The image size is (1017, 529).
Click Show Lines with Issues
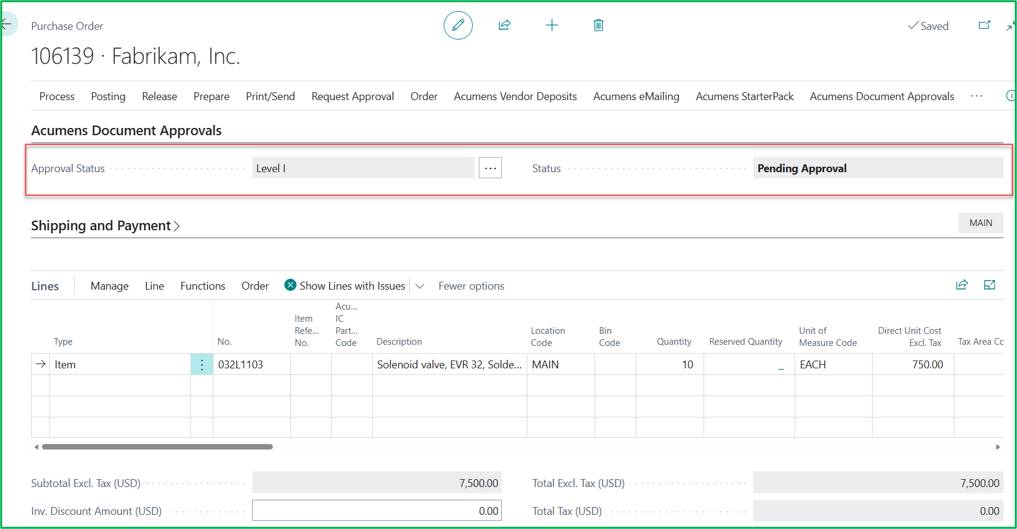pos(352,286)
